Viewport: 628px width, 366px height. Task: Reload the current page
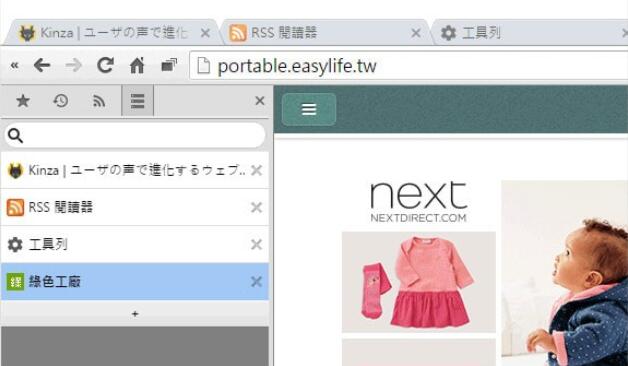[x=105, y=65]
